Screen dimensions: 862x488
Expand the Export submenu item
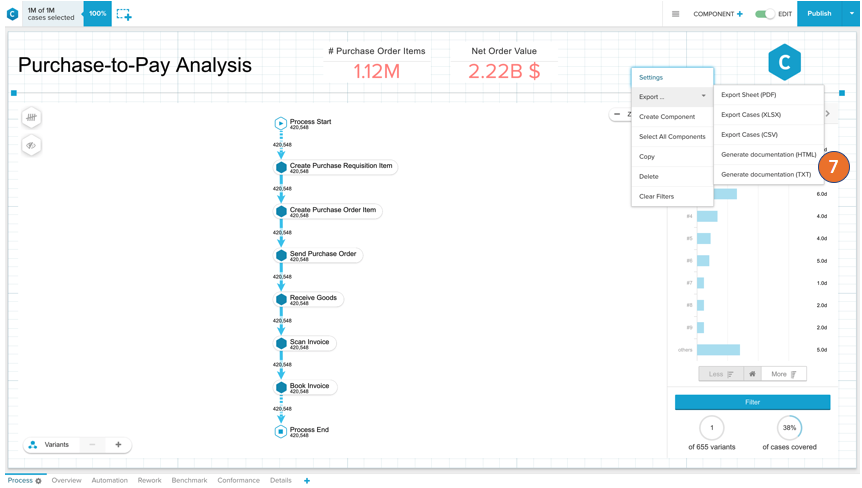[672, 97]
